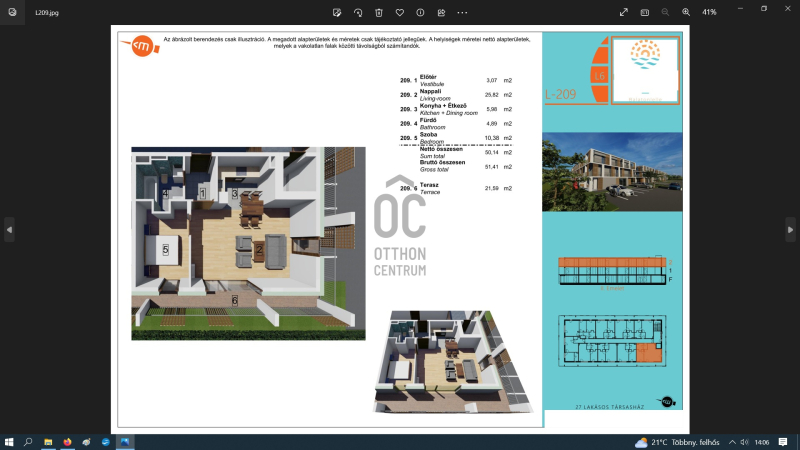Open File Explorer from taskbar
This screenshot has height=450, width=800.
point(48,441)
